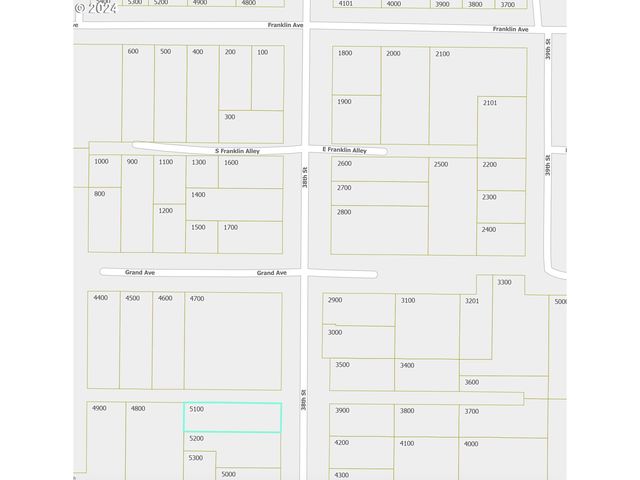Click parcel 2900
The height and width of the screenshot is (480, 640).
click(x=358, y=308)
